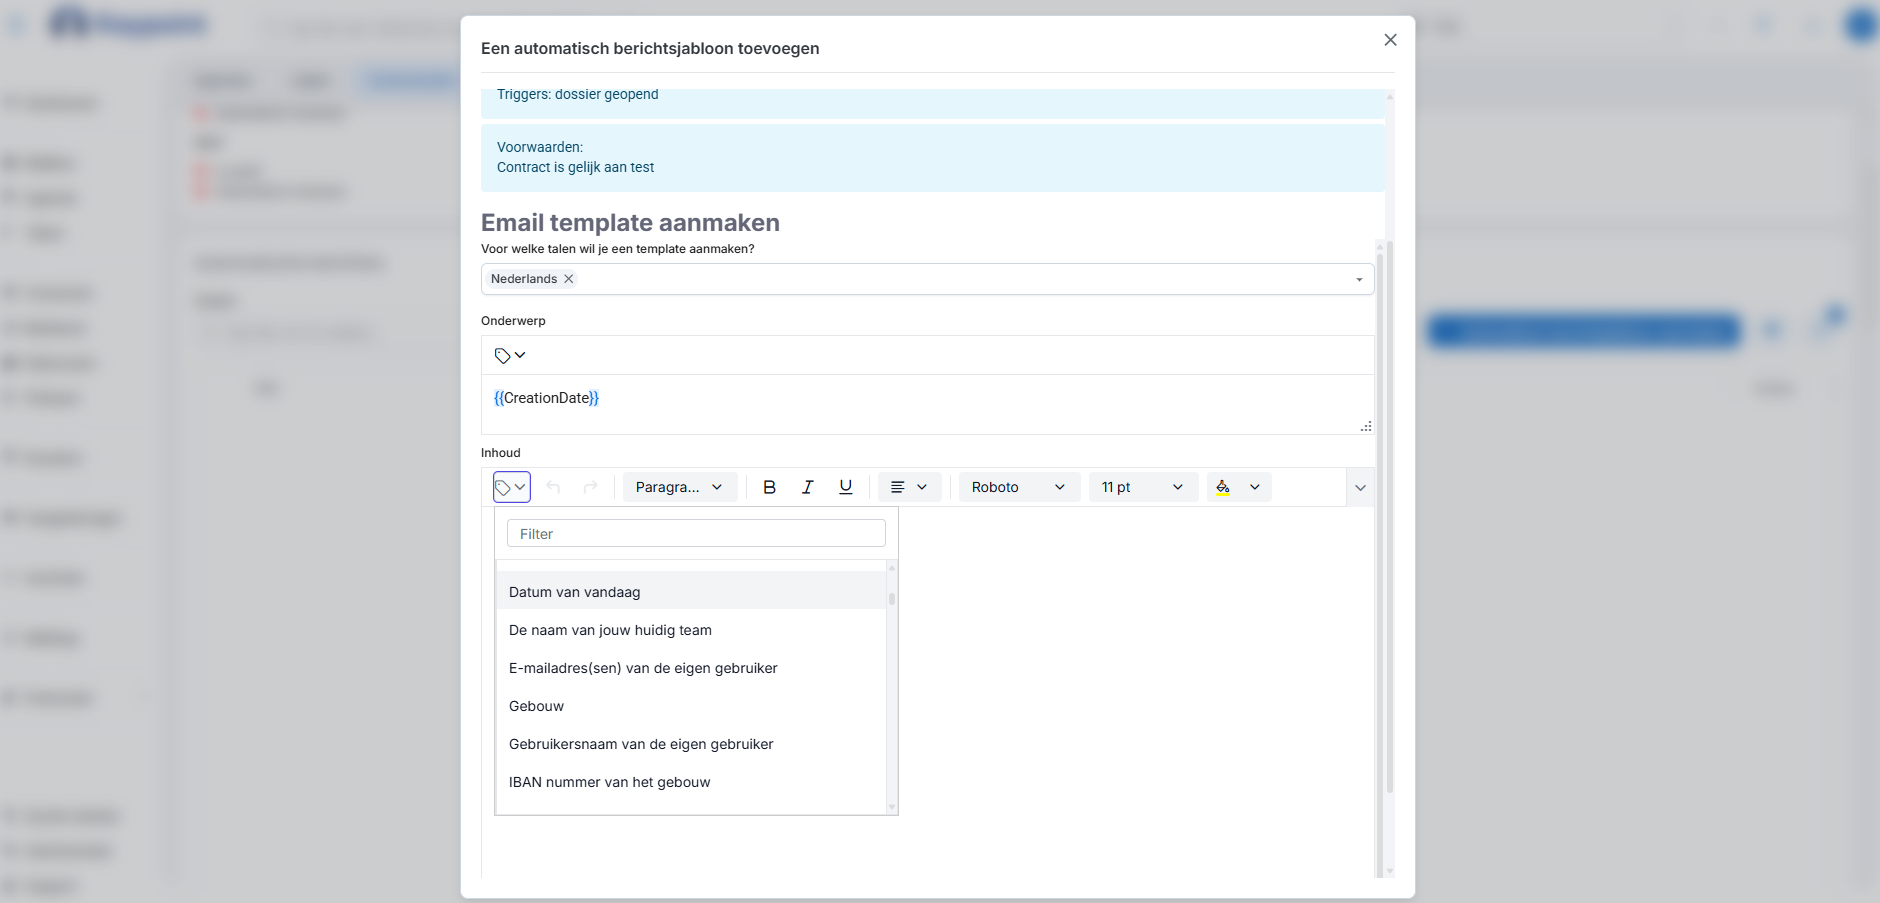Image resolution: width=1880 pixels, height=903 pixels.
Task: Undo the last edit in Inhoud
Action: 553,487
